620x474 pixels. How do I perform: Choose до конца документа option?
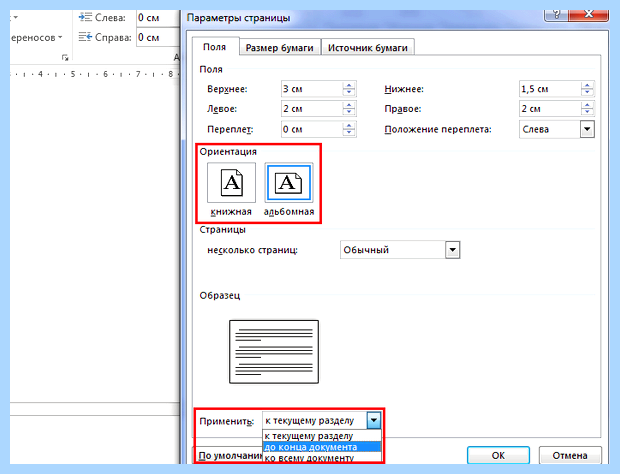[x=322, y=447]
